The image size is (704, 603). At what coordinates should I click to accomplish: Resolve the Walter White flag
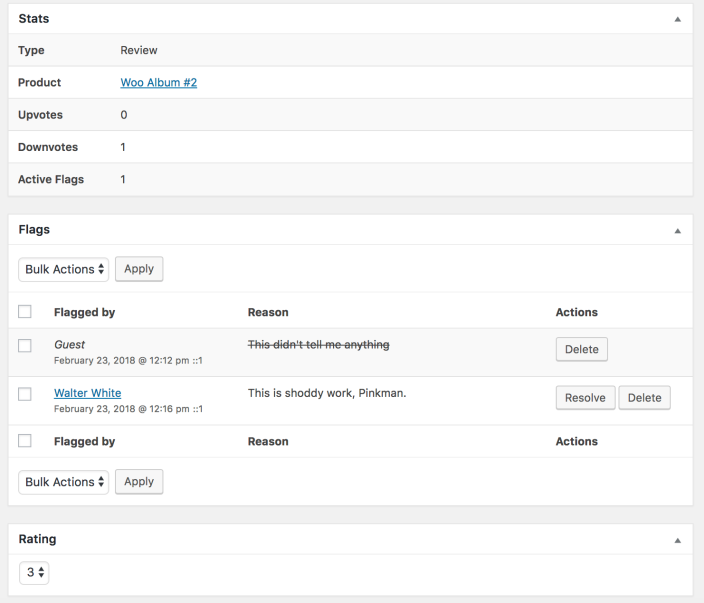[585, 398]
